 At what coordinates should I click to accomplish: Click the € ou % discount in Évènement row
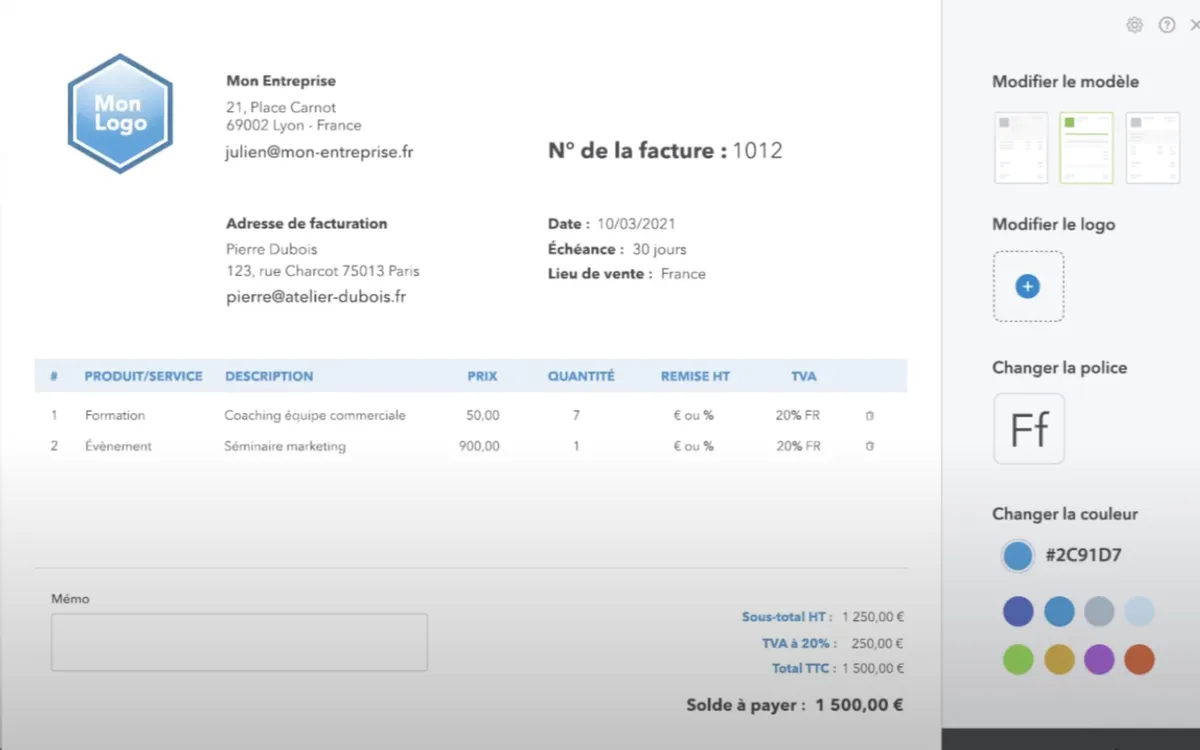pos(694,446)
